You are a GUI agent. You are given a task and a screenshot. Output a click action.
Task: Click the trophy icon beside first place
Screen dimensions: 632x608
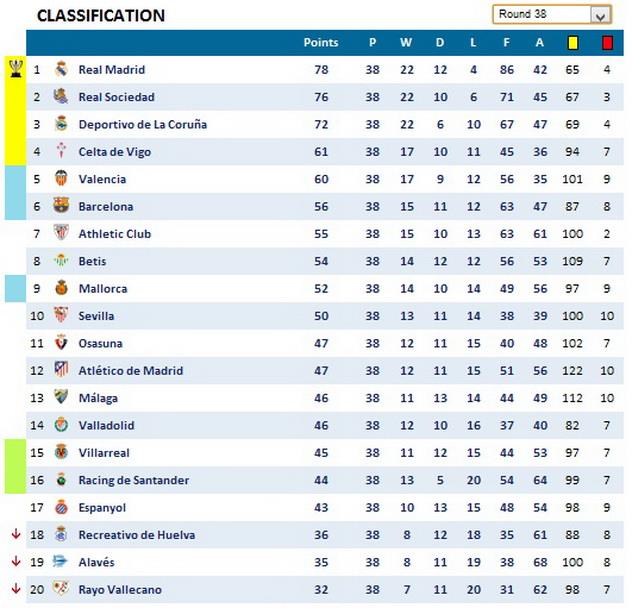(x=15, y=69)
